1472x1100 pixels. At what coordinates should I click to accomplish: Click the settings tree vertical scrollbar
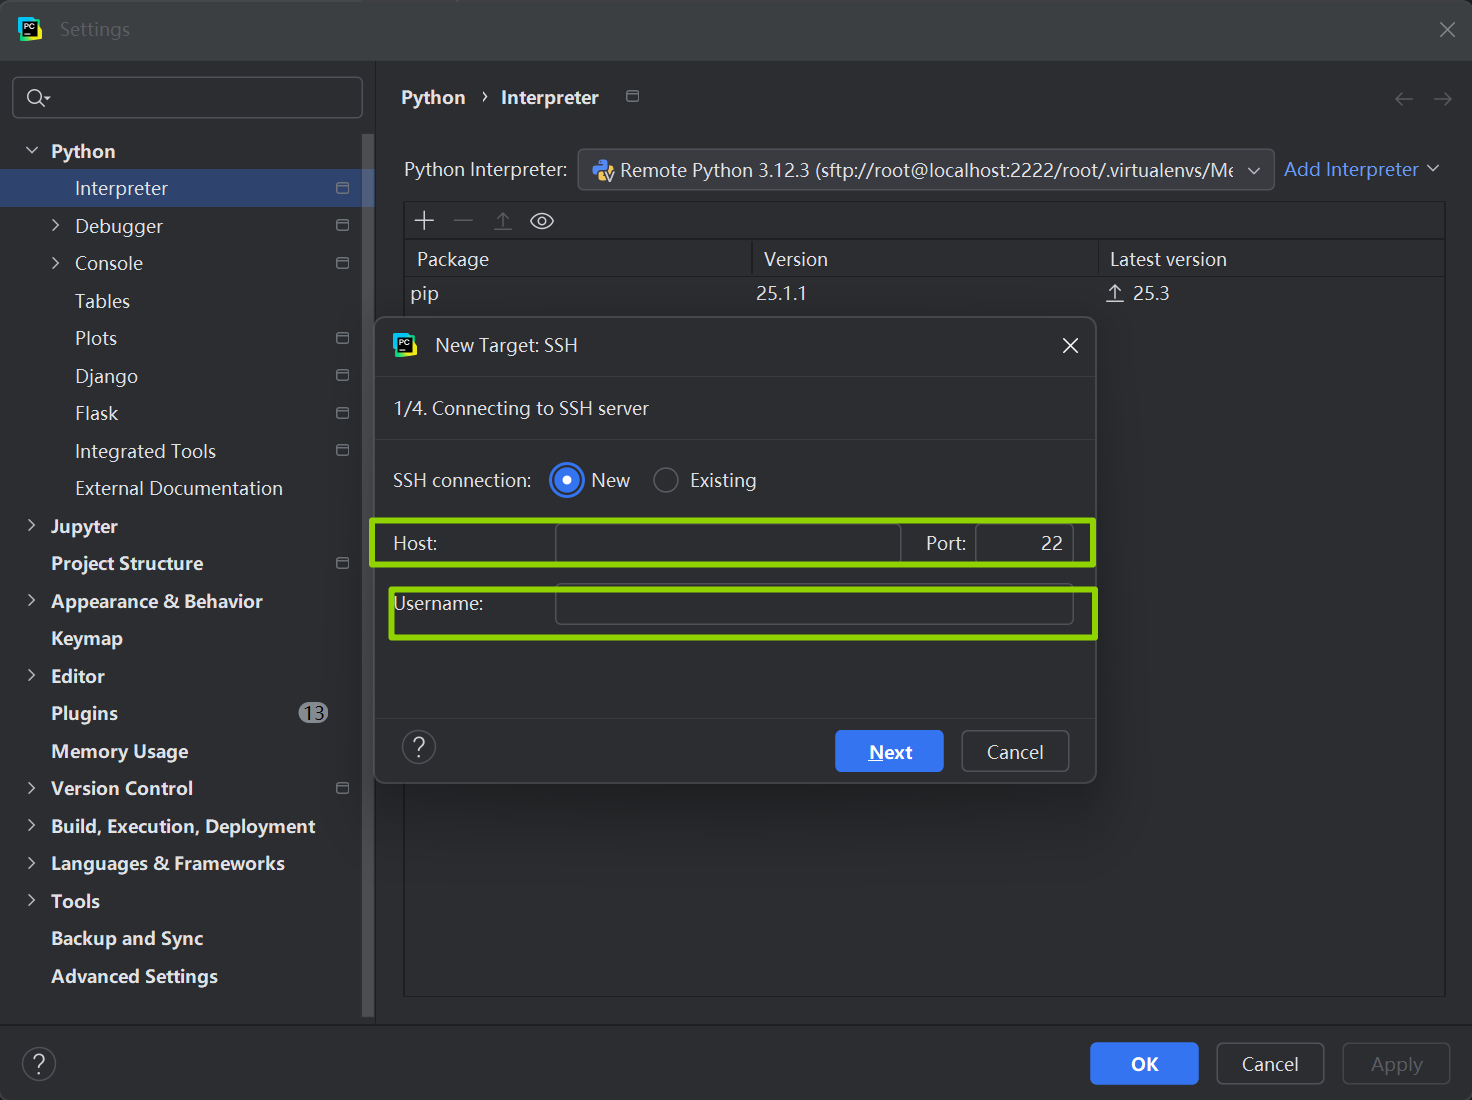(x=367, y=575)
